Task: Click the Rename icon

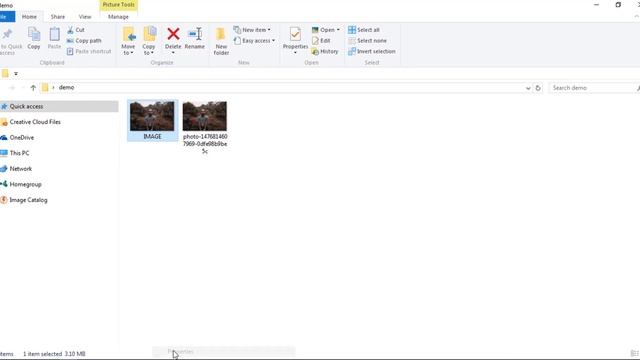Action: coord(195,34)
